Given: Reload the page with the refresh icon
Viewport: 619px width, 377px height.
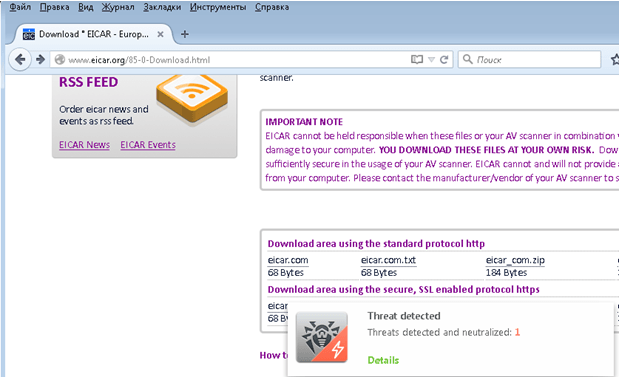Looking at the screenshot, I should point(444,60).
